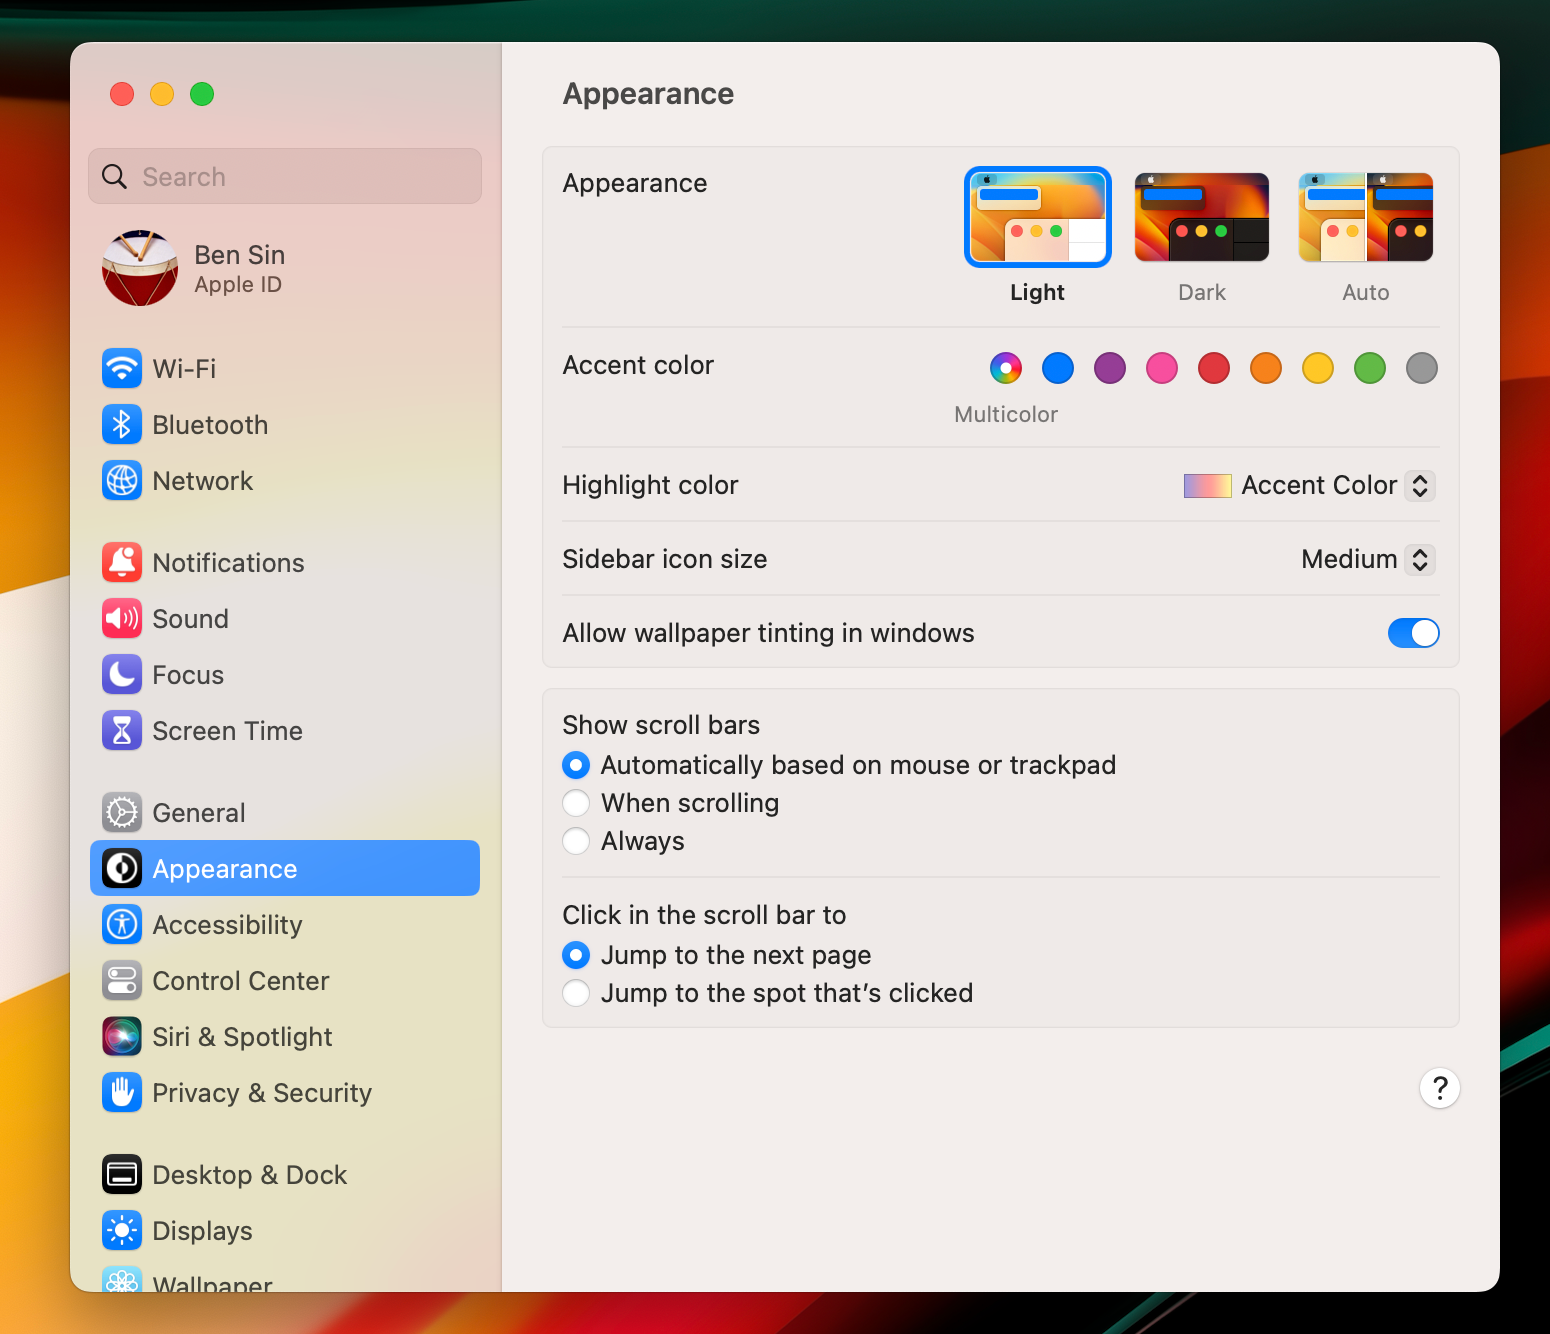Go to Privacy & Security label

coord(262,1093)
